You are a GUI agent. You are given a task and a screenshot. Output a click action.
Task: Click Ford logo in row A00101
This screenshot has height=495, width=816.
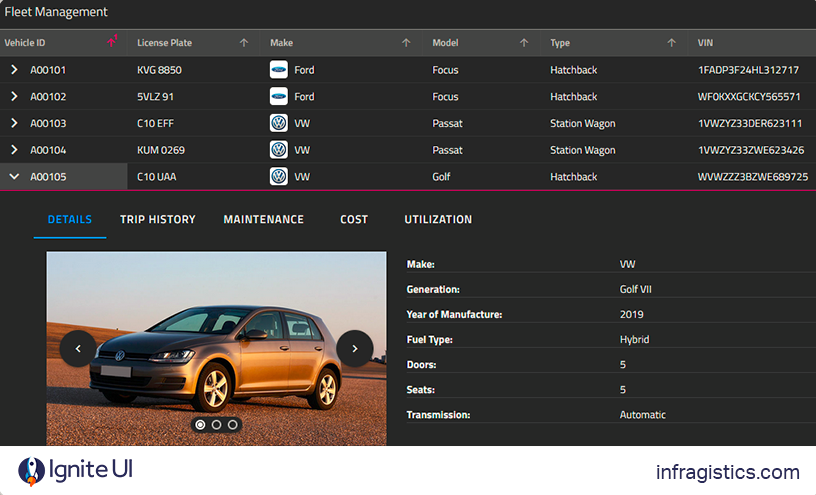279,69
